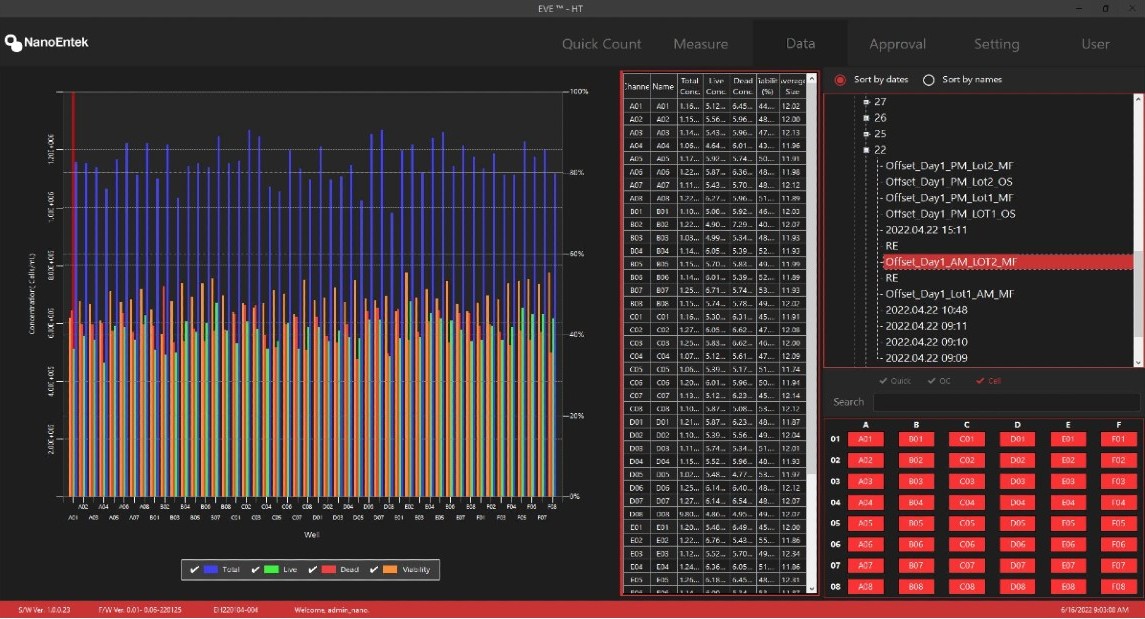
Task: Click the status bar date and time
Action: [x=1094, y=610]
